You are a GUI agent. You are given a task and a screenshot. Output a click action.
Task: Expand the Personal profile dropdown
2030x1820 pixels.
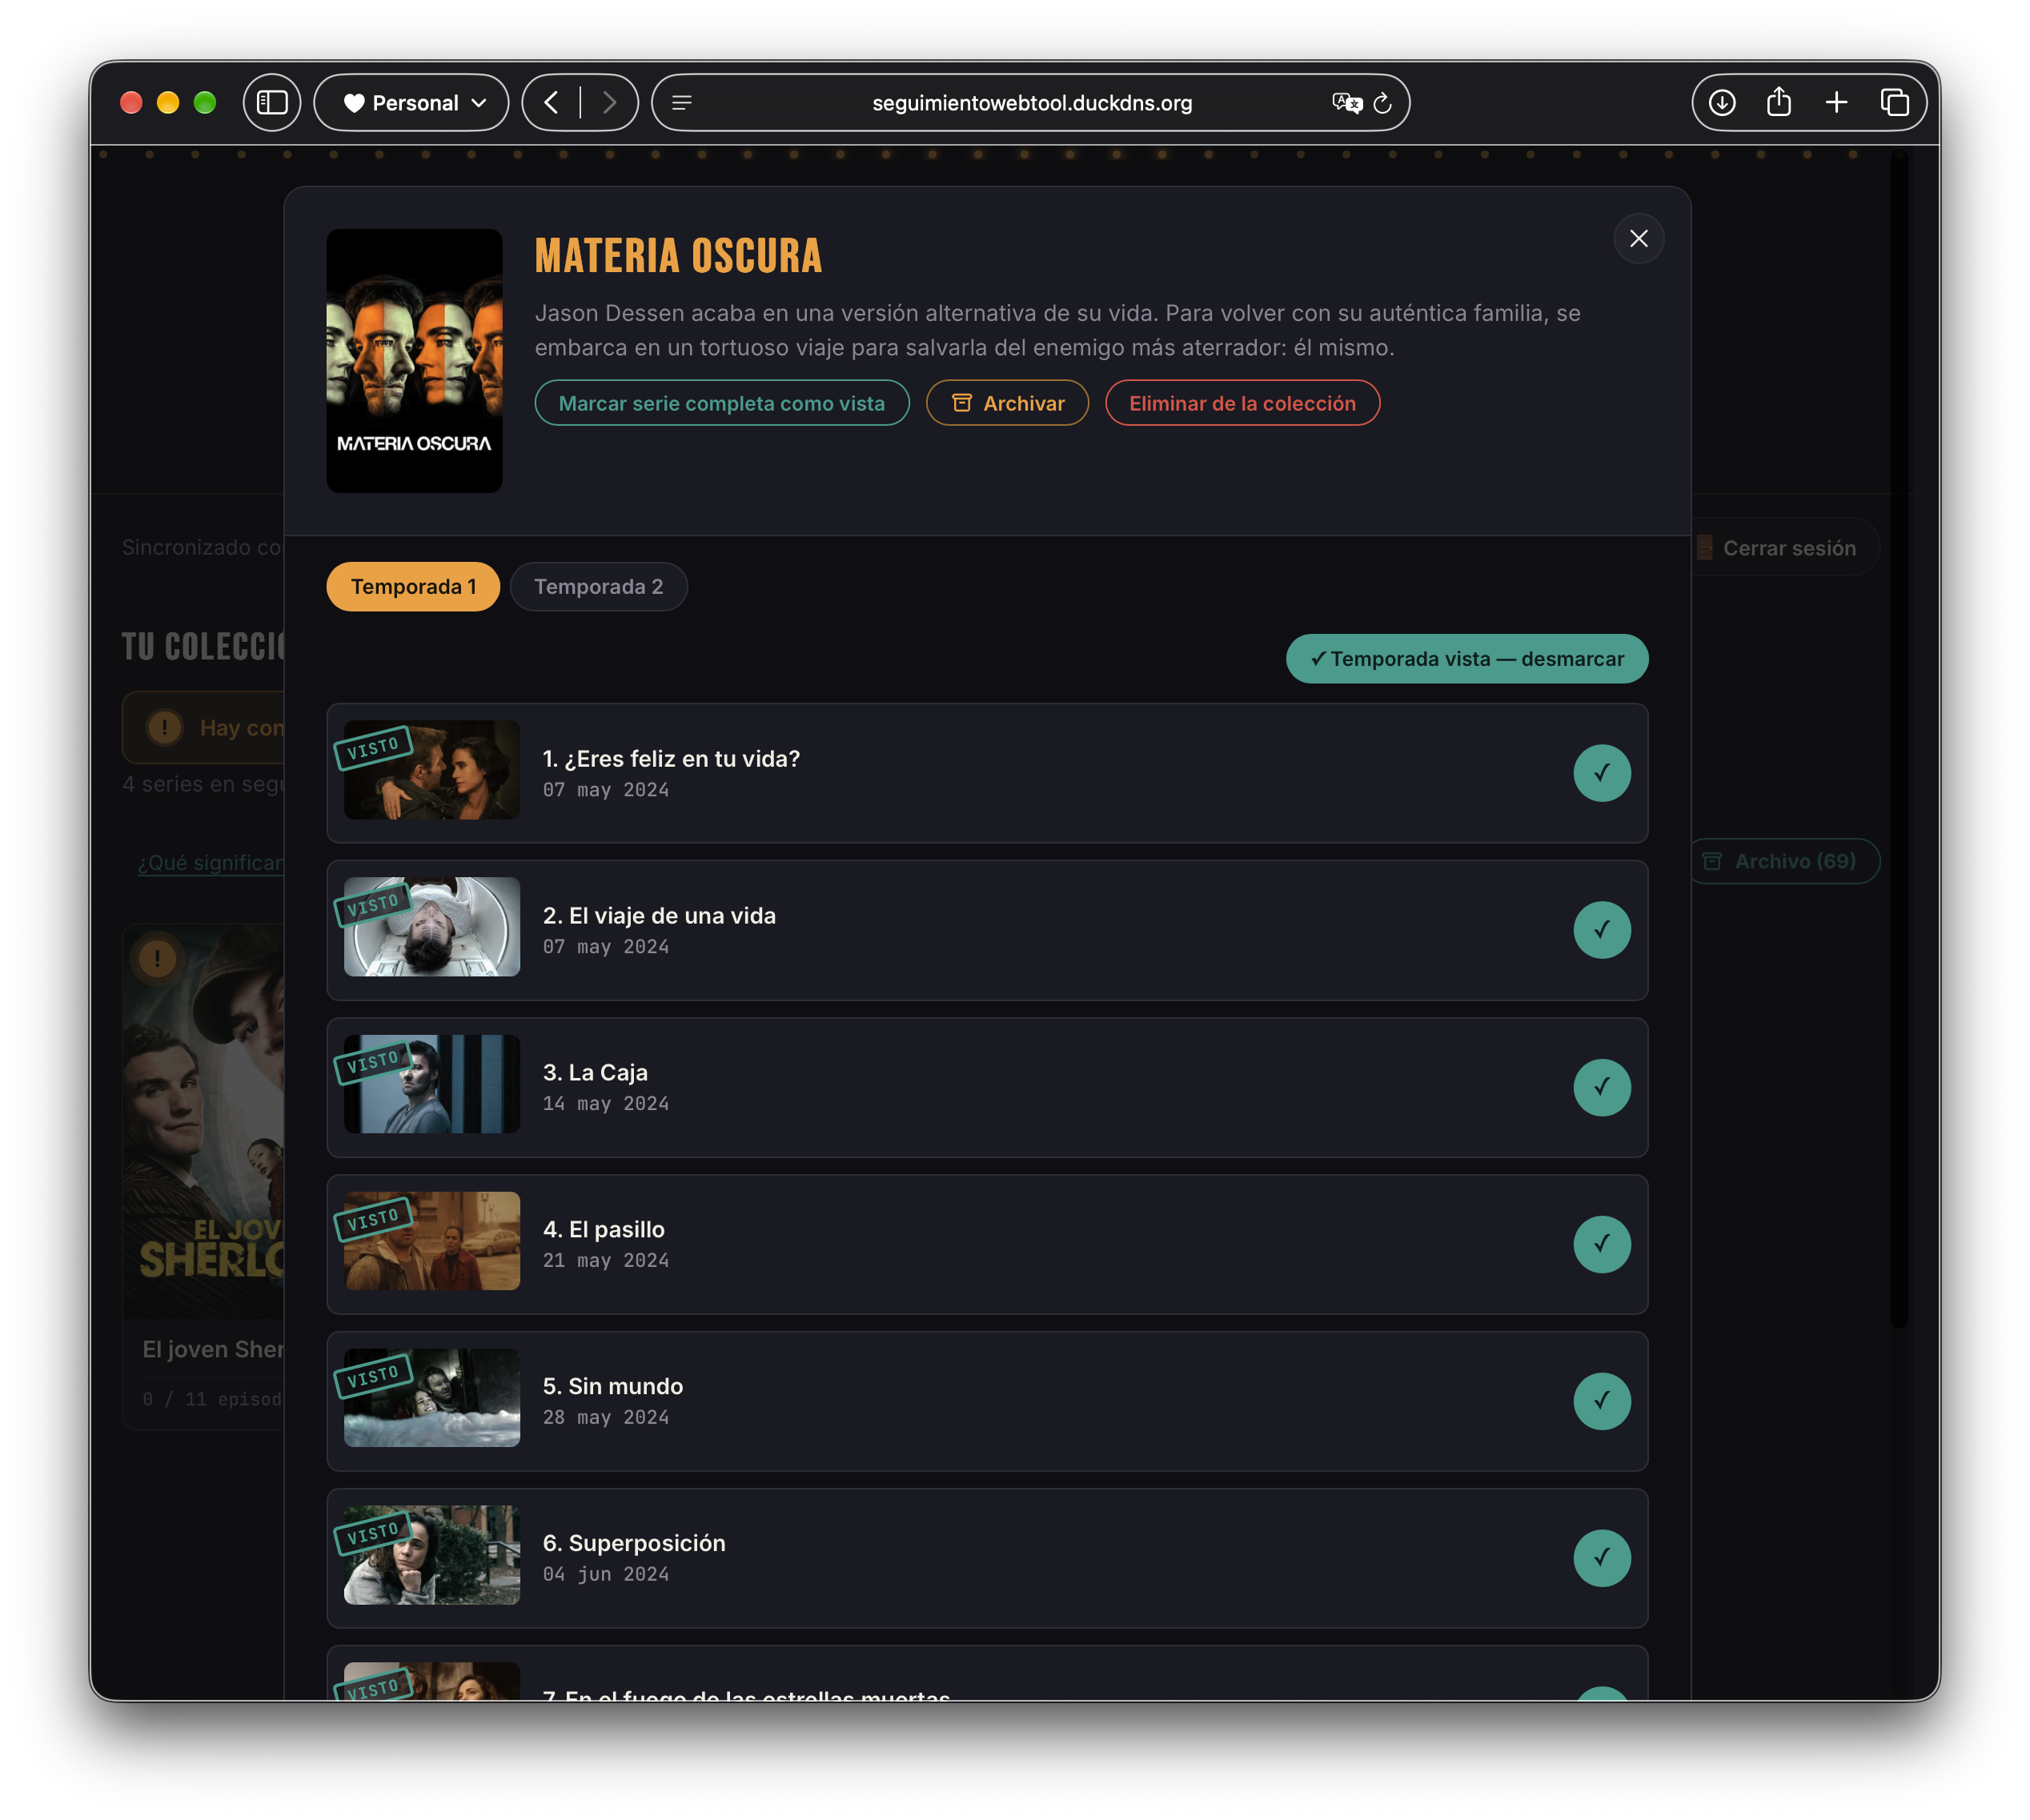(412, 102)
